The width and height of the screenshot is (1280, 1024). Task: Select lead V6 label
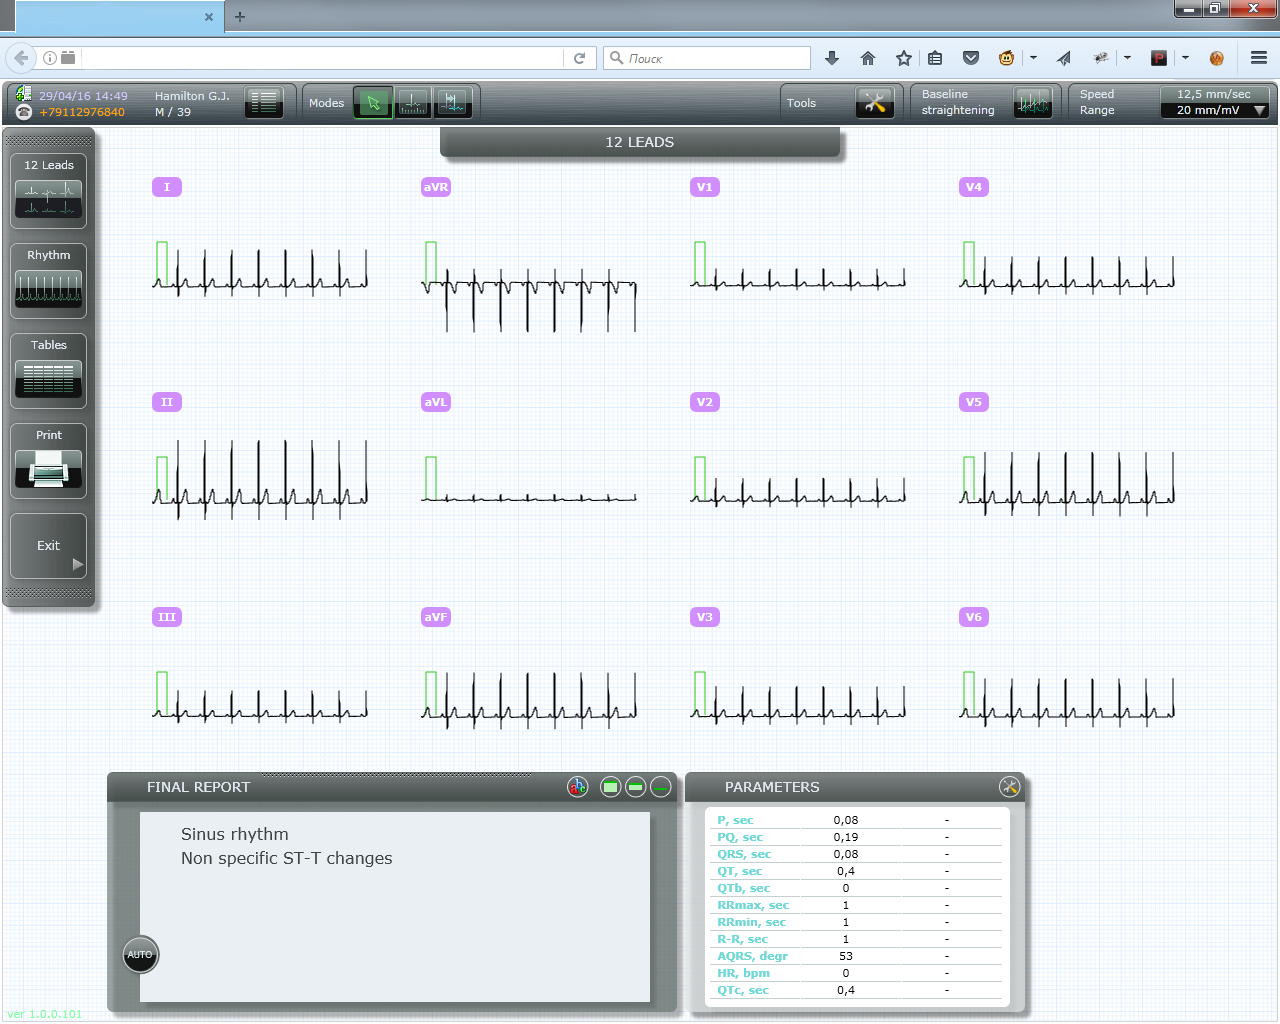click(974, 617)
